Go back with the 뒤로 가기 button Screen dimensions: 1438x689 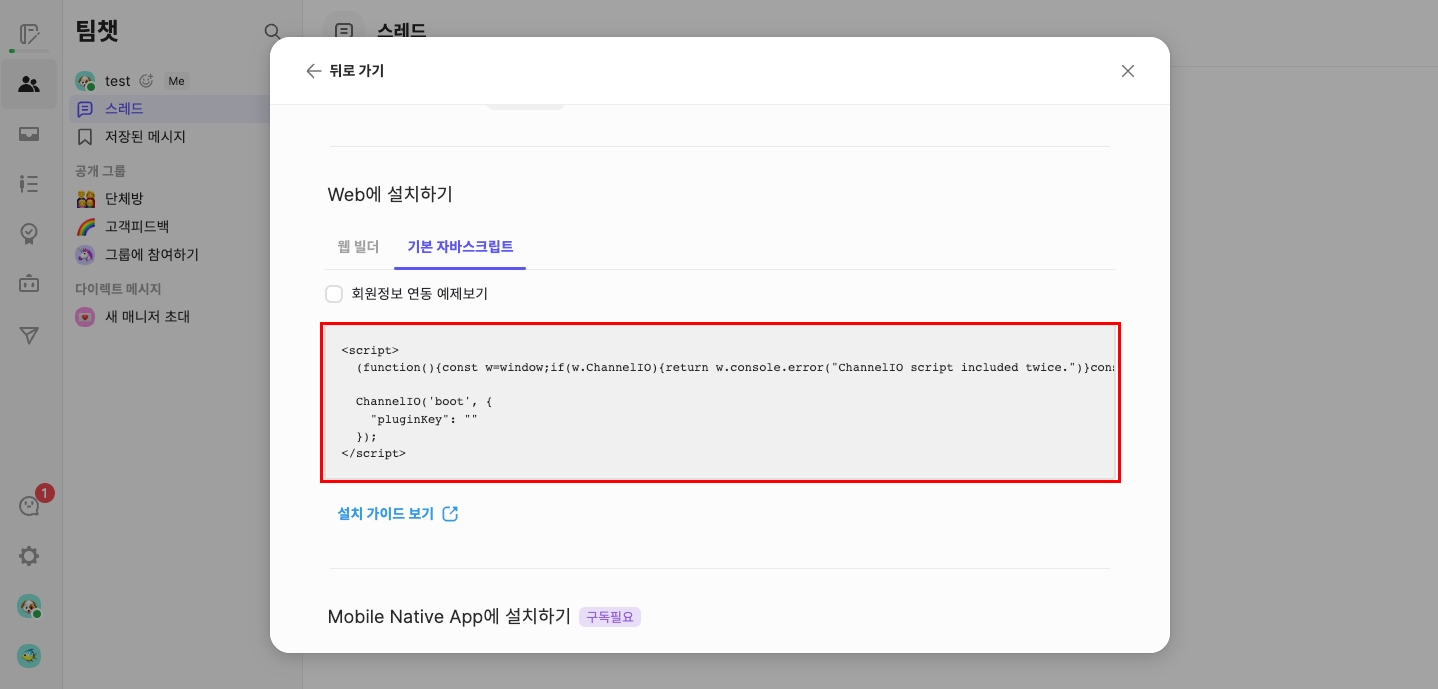[x=345, y=71]
